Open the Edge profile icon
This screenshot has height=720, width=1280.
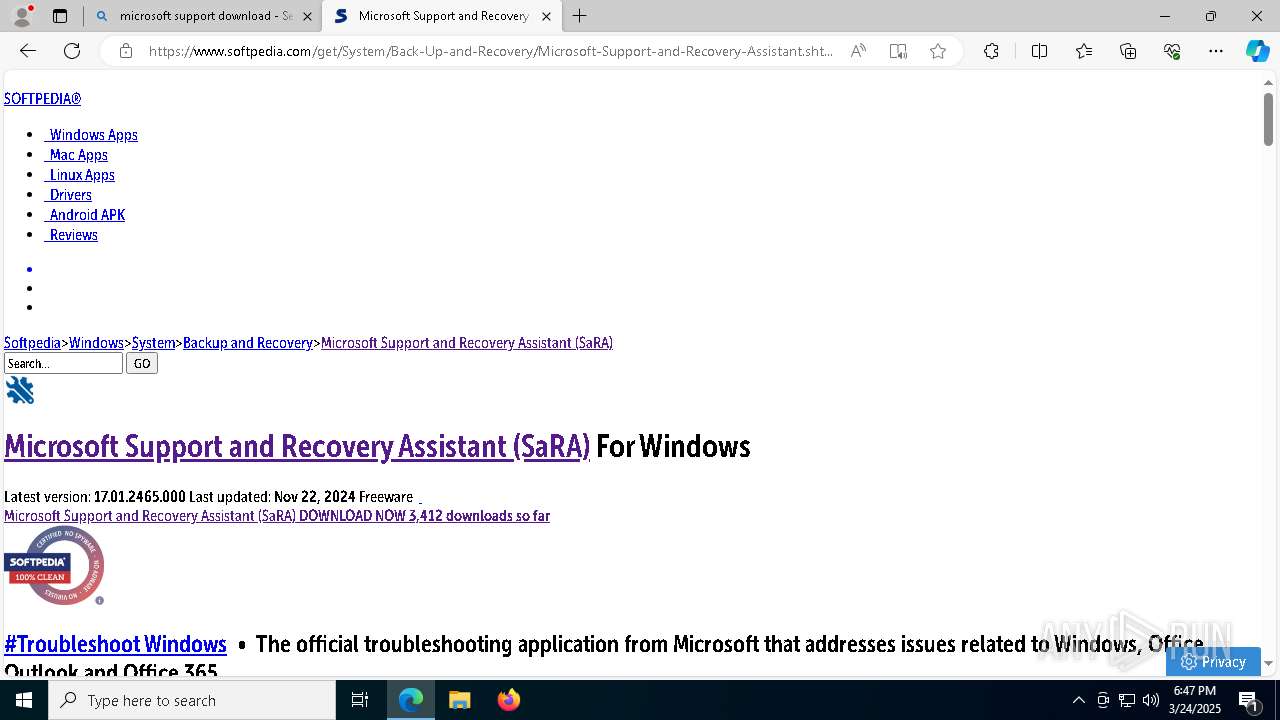[x=22, y=16]
